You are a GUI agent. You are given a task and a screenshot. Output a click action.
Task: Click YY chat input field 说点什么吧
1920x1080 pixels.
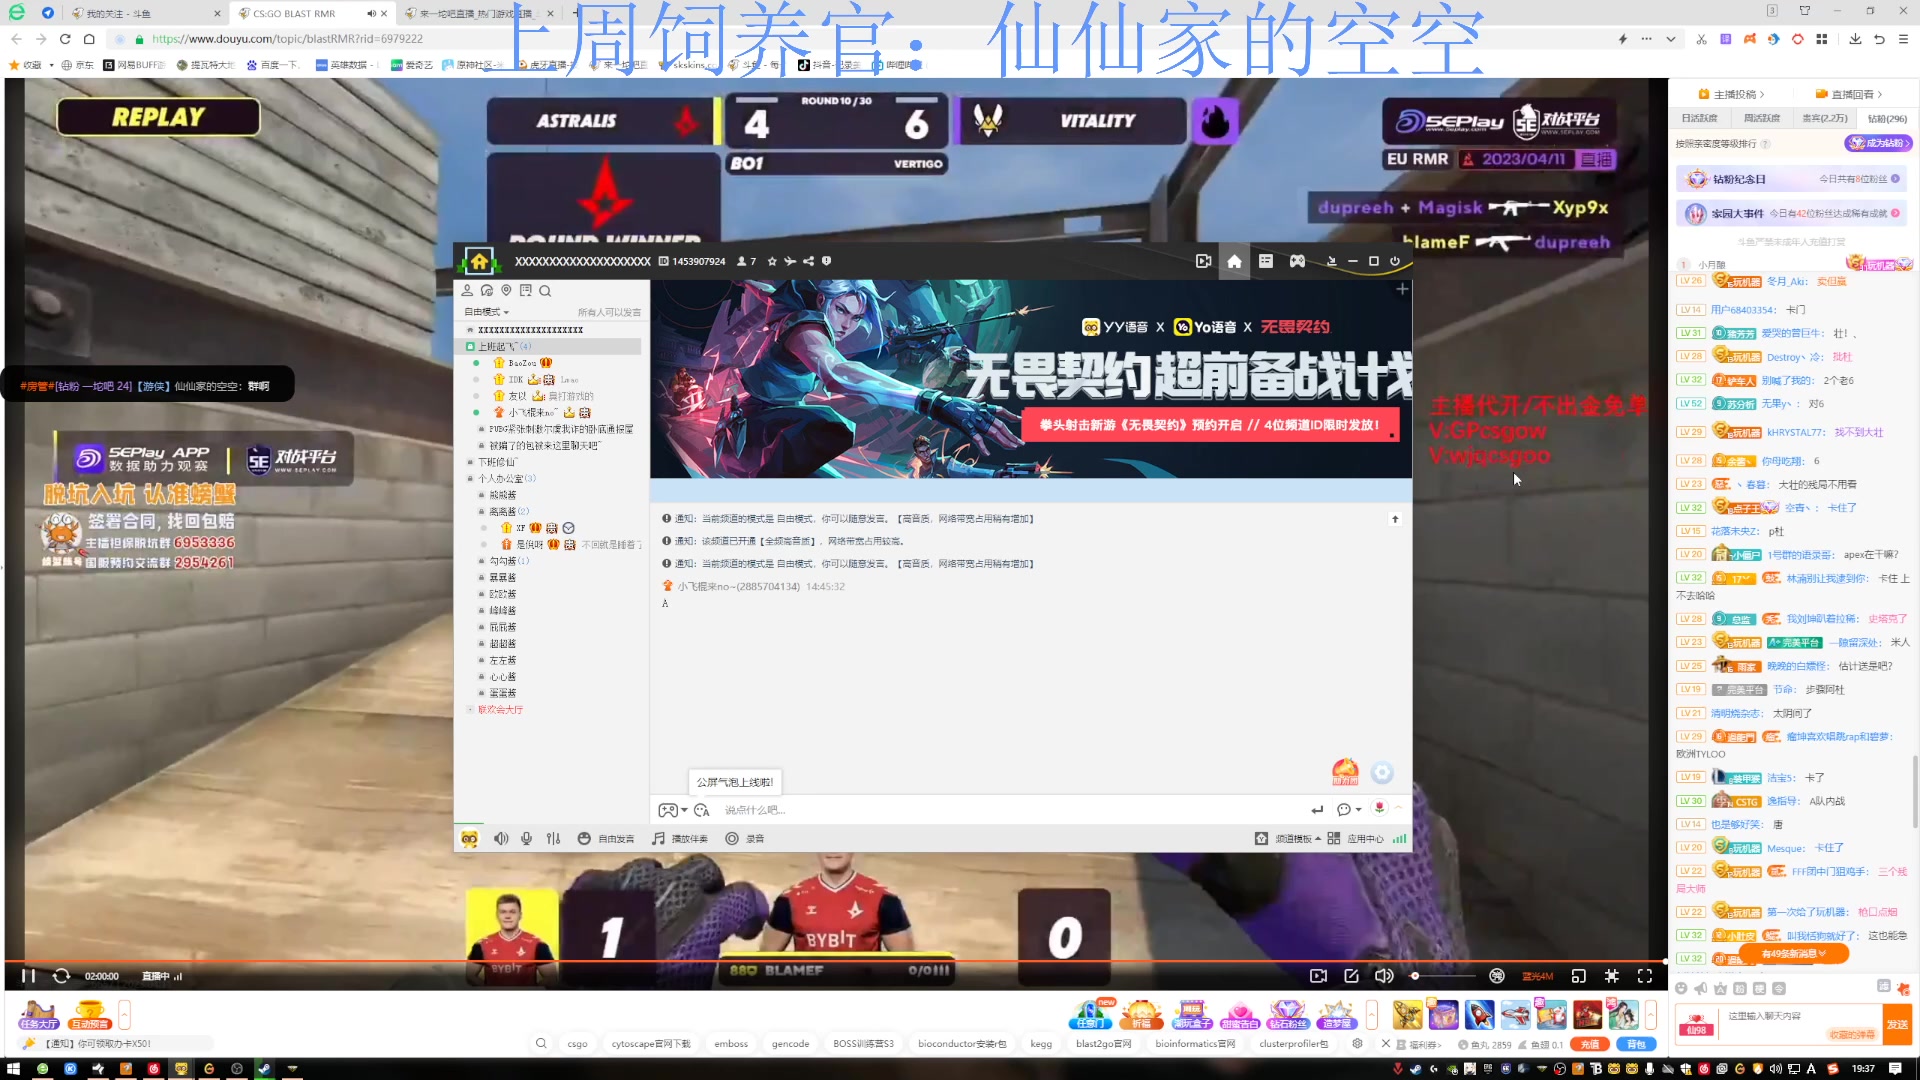coord(1010,810)
